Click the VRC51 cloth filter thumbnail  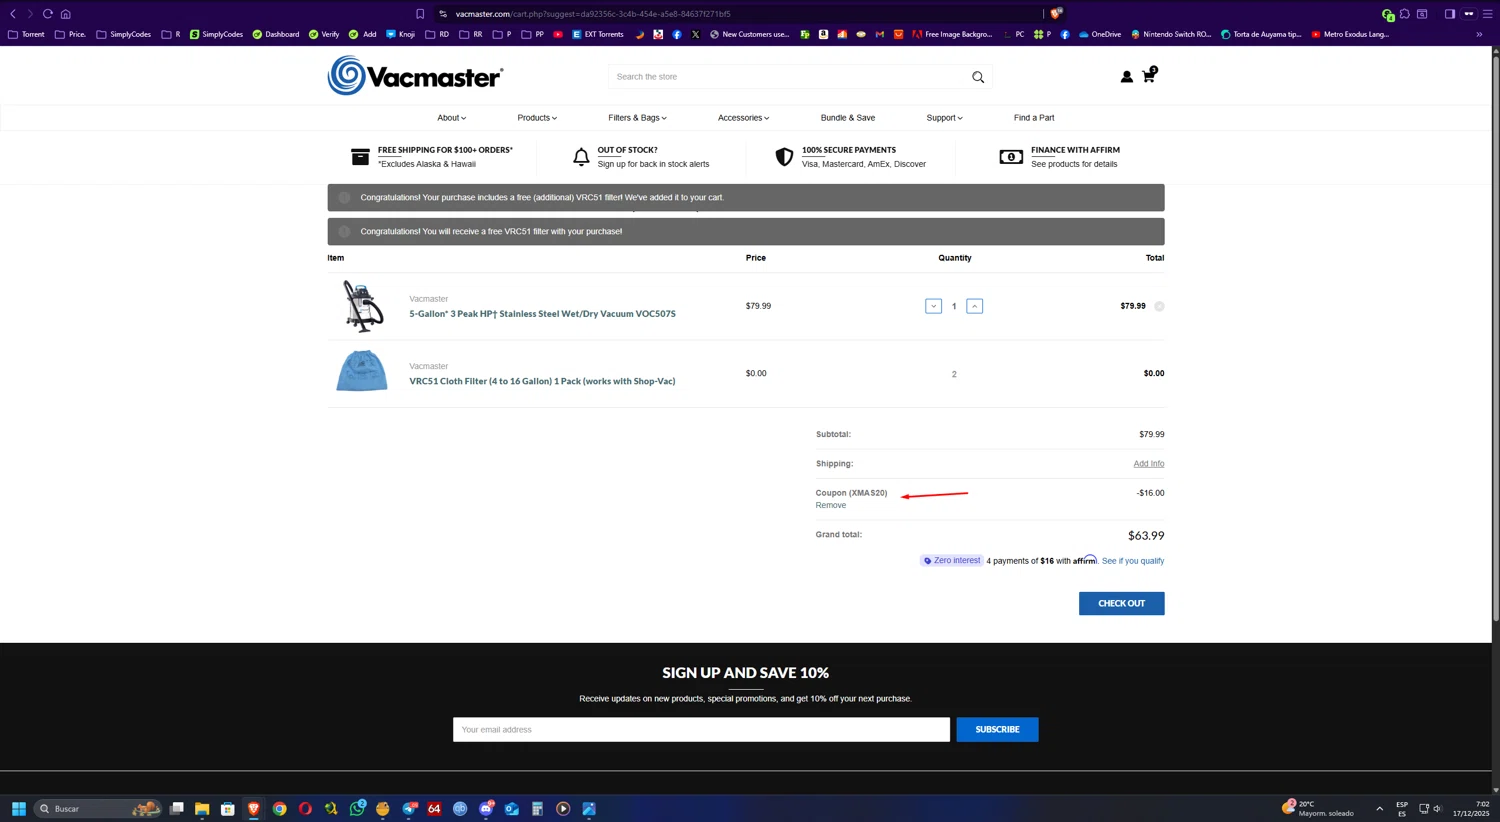362,371
